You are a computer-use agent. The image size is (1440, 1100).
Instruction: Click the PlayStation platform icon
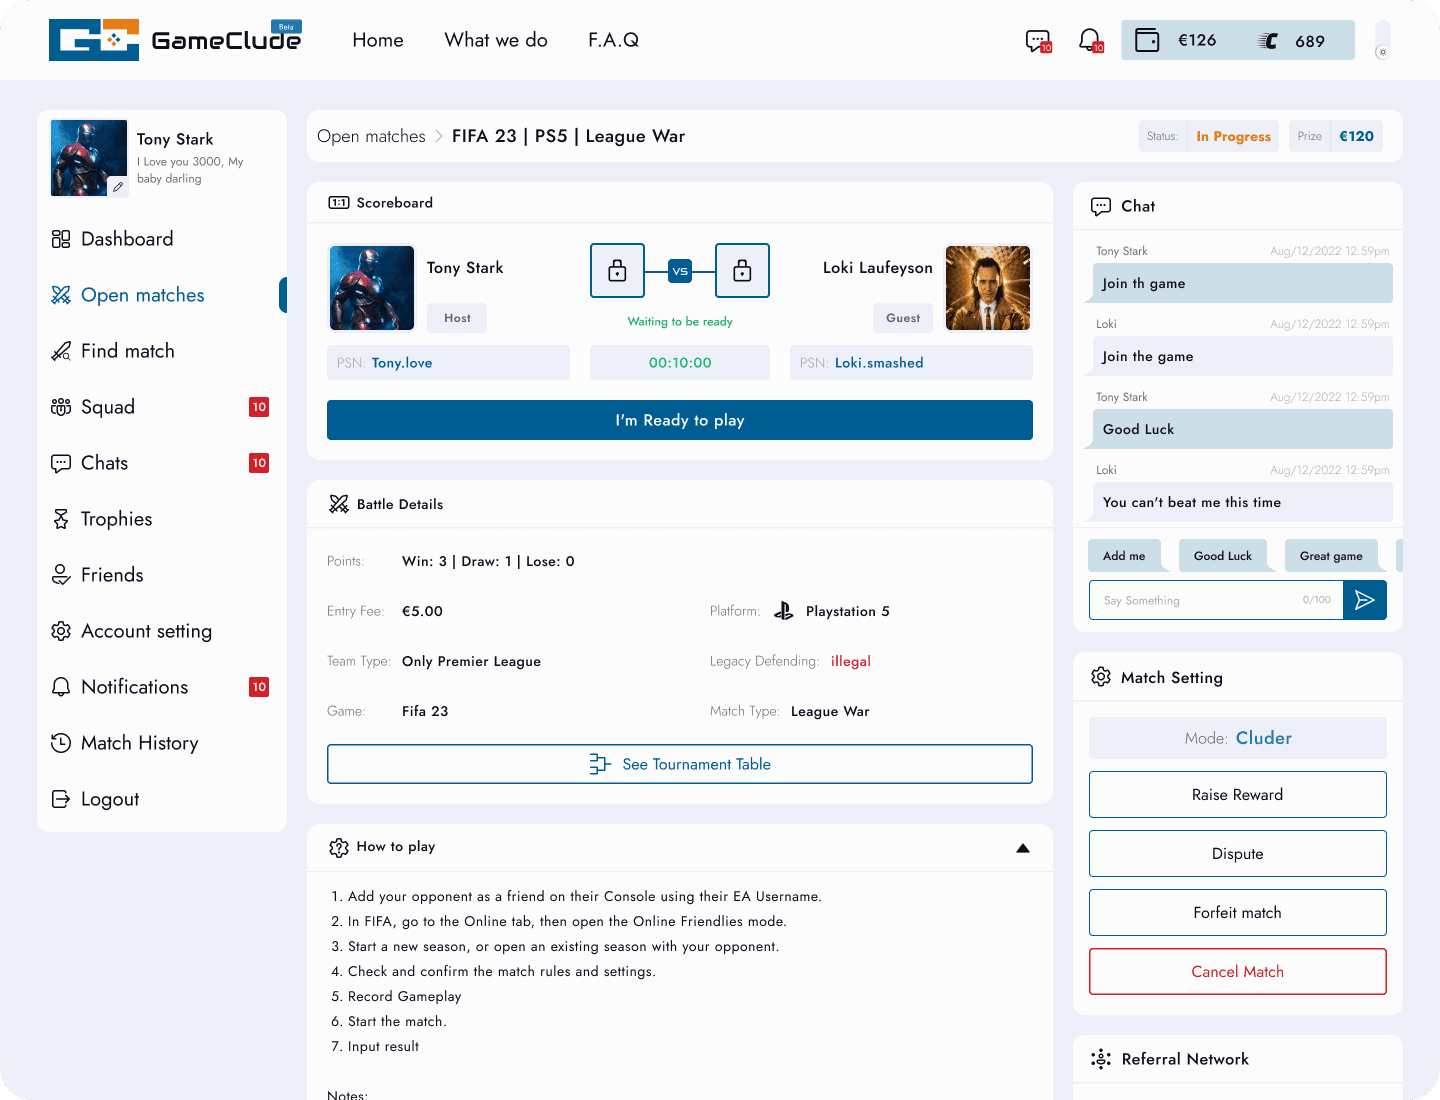[x=784, y=611]
